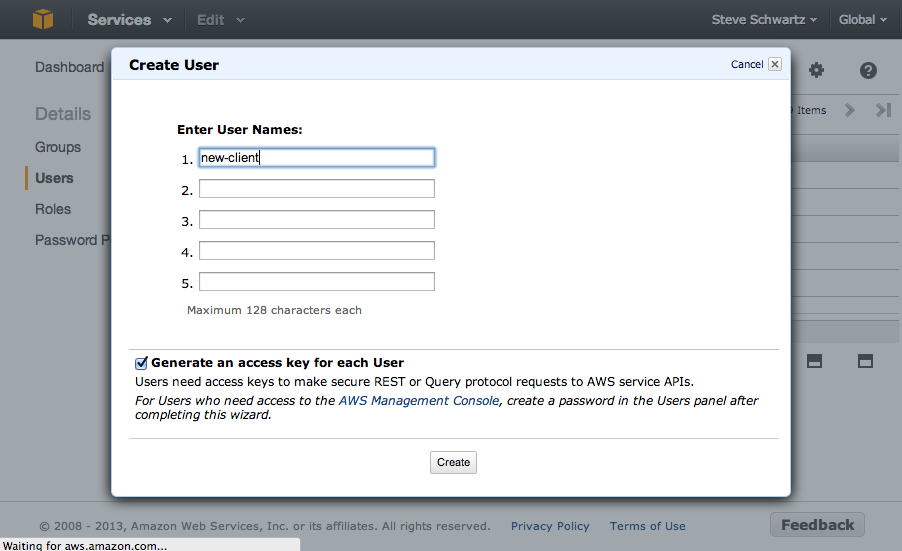Viewport: 902px width, 551px height.
Task: Click user name input field 4
Action: (317, 251)
